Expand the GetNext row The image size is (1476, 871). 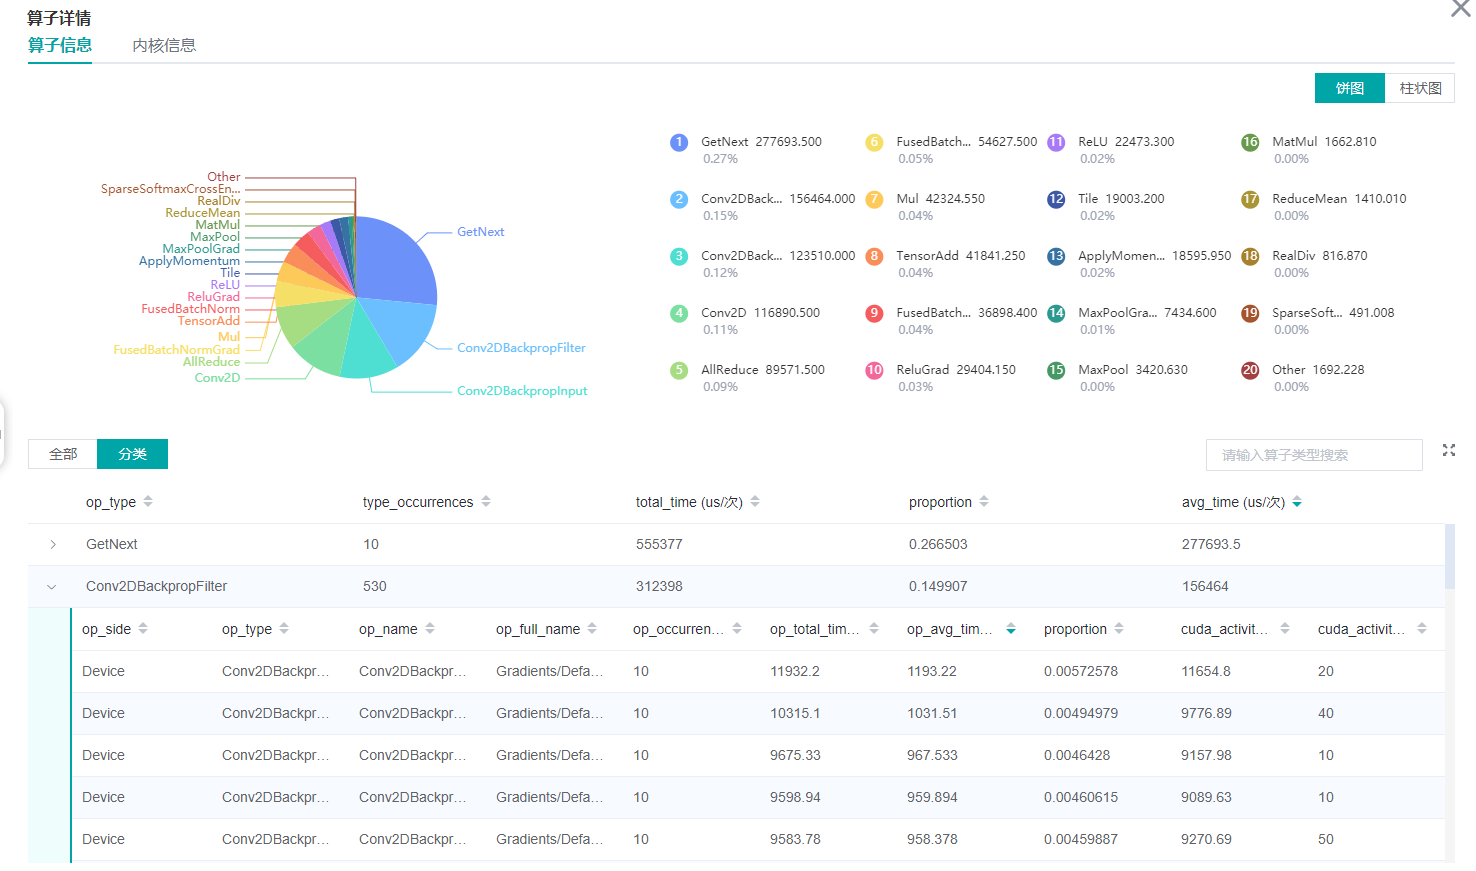click(x=53, y=545)
